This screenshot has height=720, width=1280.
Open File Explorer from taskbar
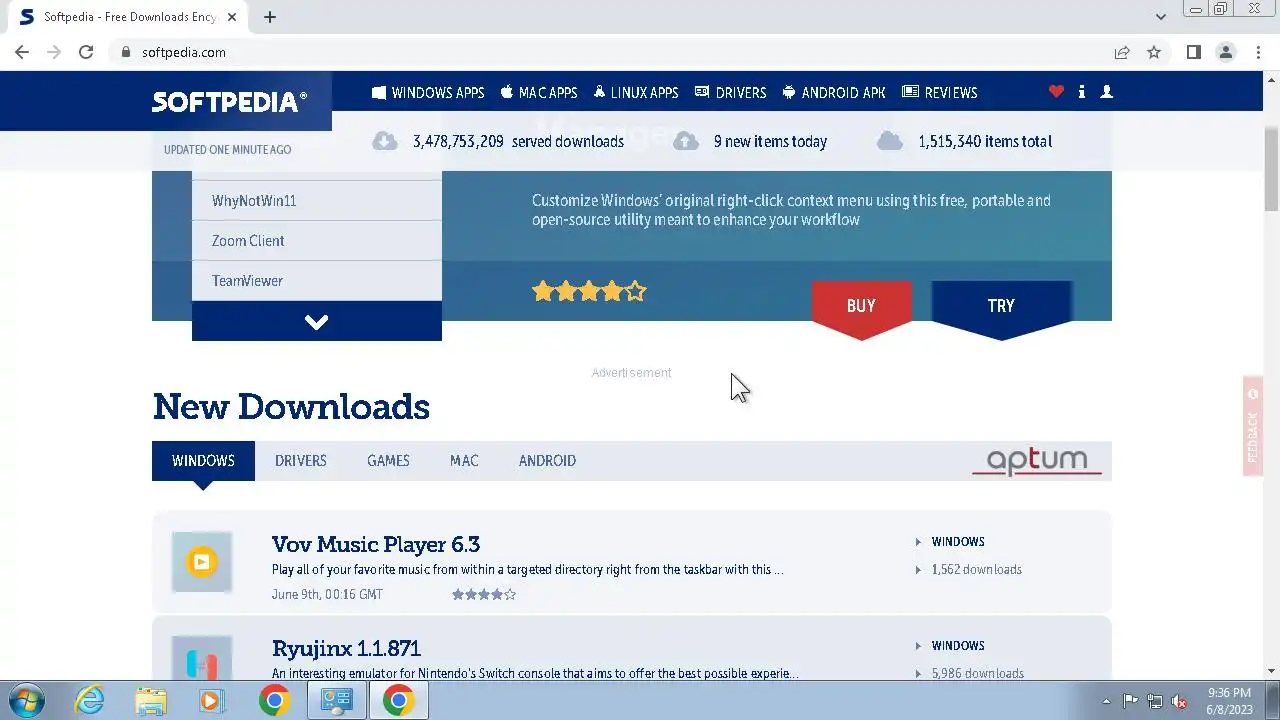151,700
